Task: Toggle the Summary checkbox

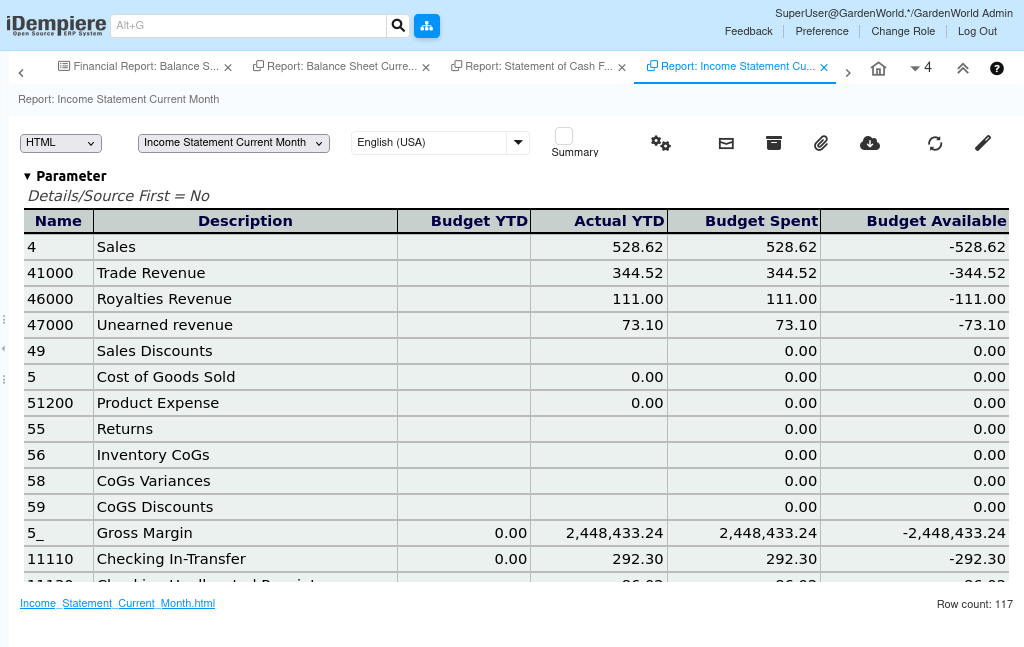Action: point(564,136)
